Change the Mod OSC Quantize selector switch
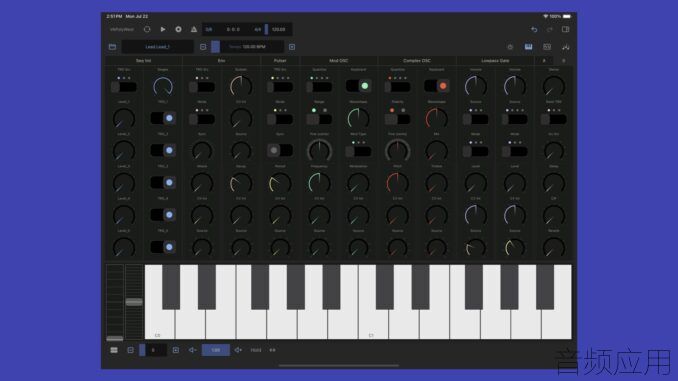The width and height of the screenshot is (678, 381). coord(319,86)
